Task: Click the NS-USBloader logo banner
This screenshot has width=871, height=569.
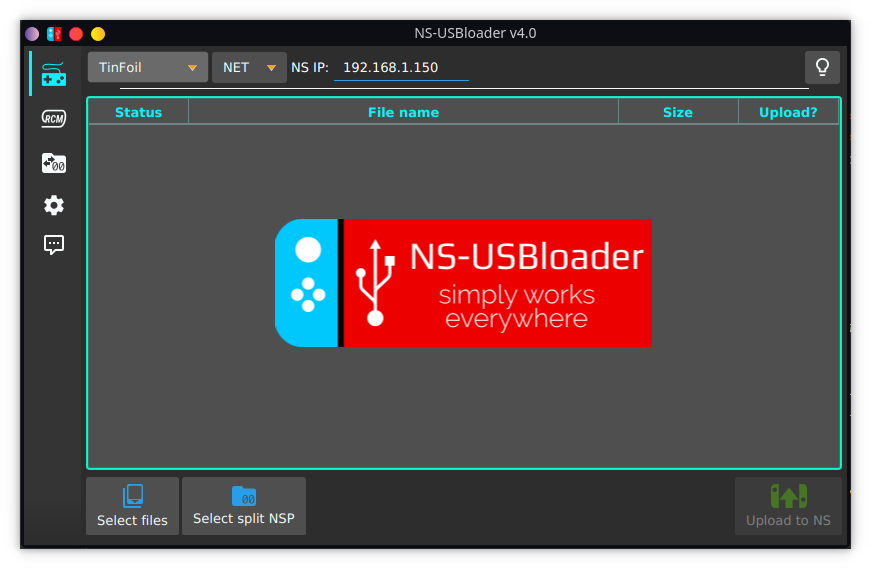Action: [463, 283]
